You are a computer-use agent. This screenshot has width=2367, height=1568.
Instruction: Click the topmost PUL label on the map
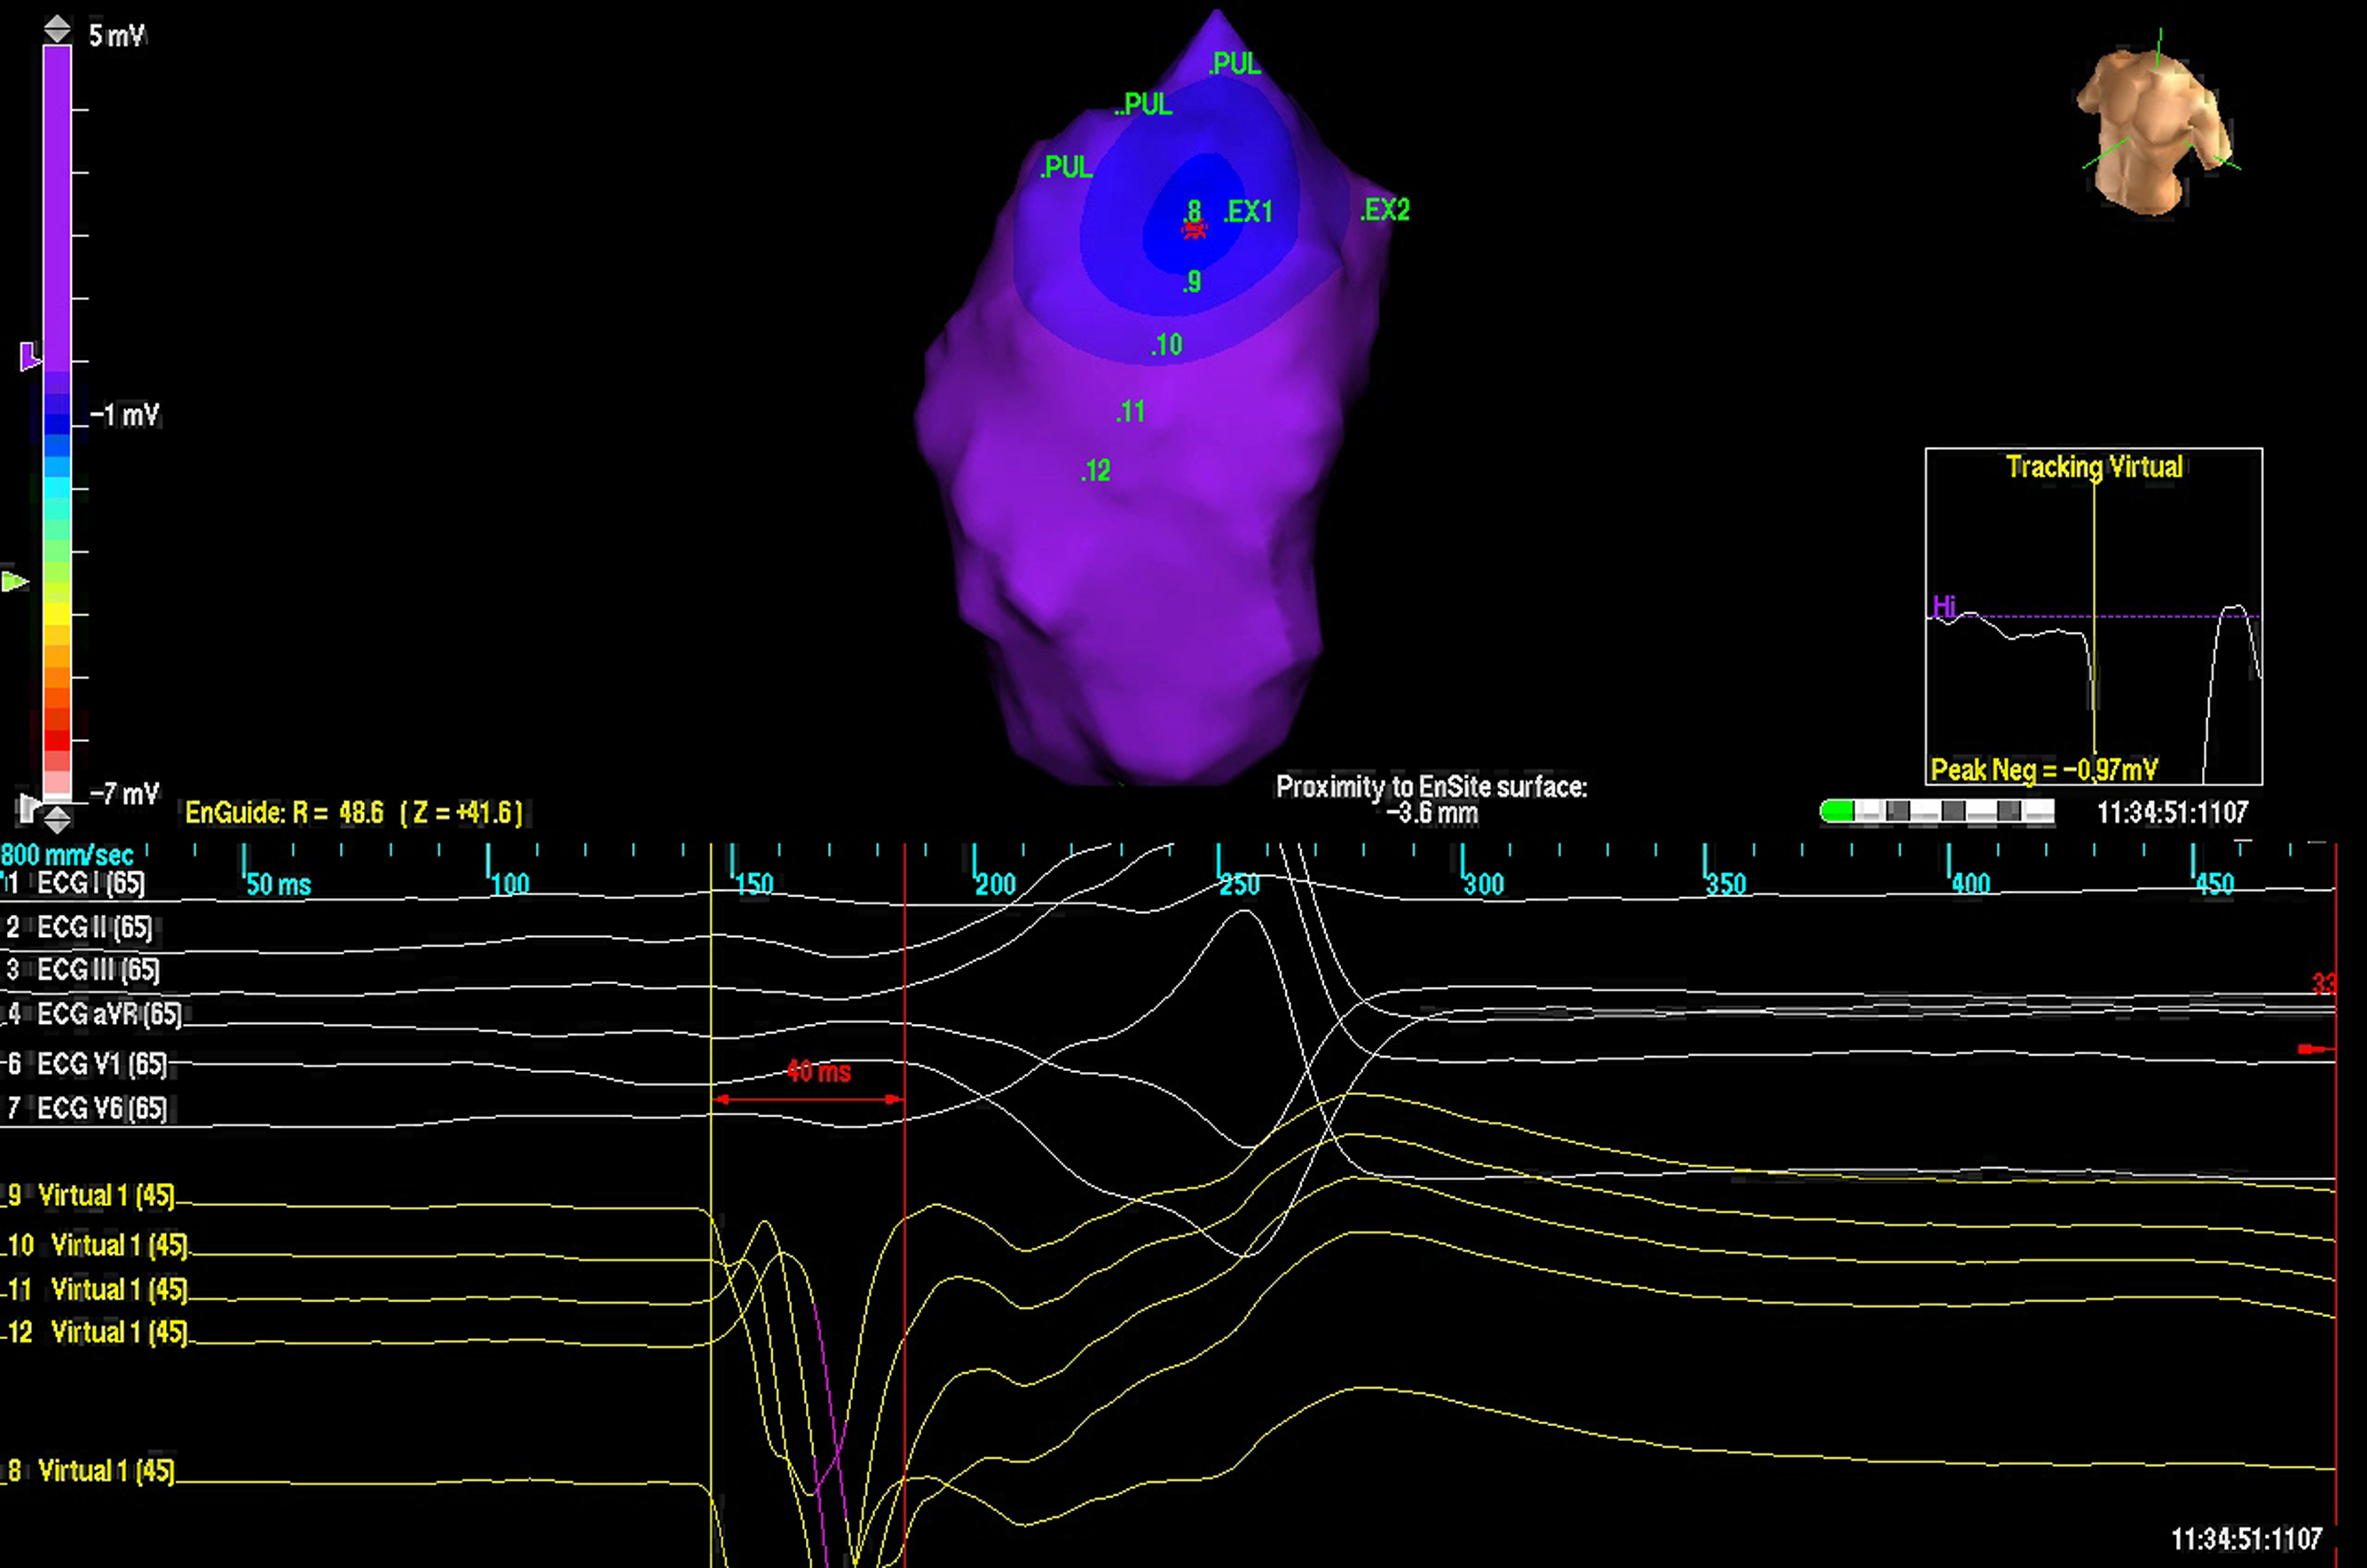tap(1235, 64)
